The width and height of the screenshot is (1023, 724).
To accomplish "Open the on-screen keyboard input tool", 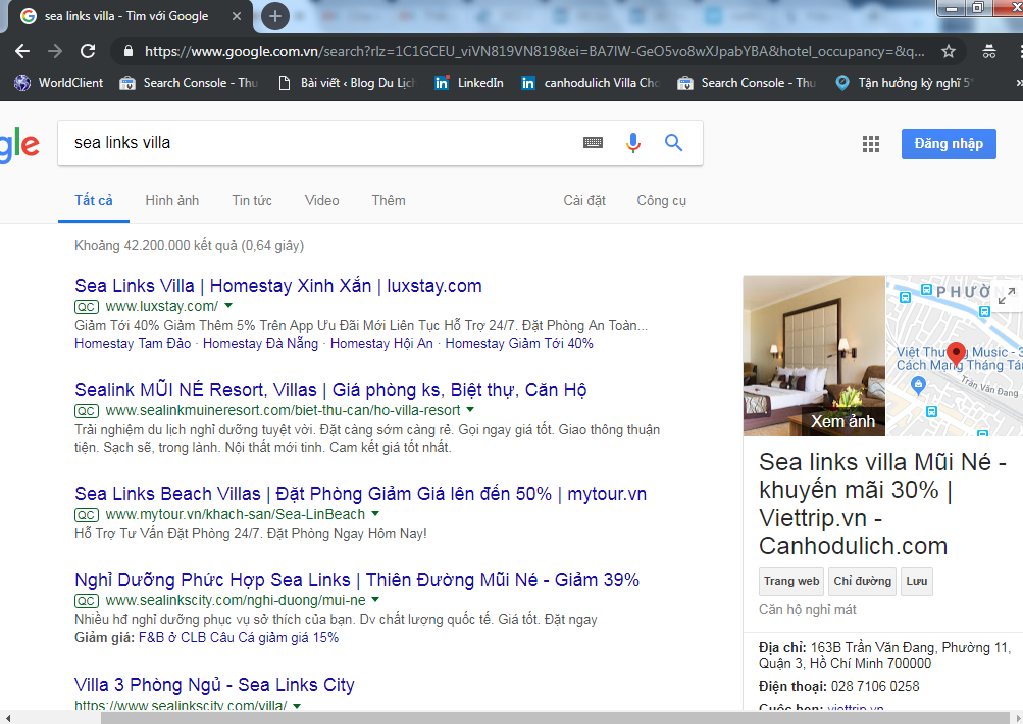I will click(x=593, y=142).
